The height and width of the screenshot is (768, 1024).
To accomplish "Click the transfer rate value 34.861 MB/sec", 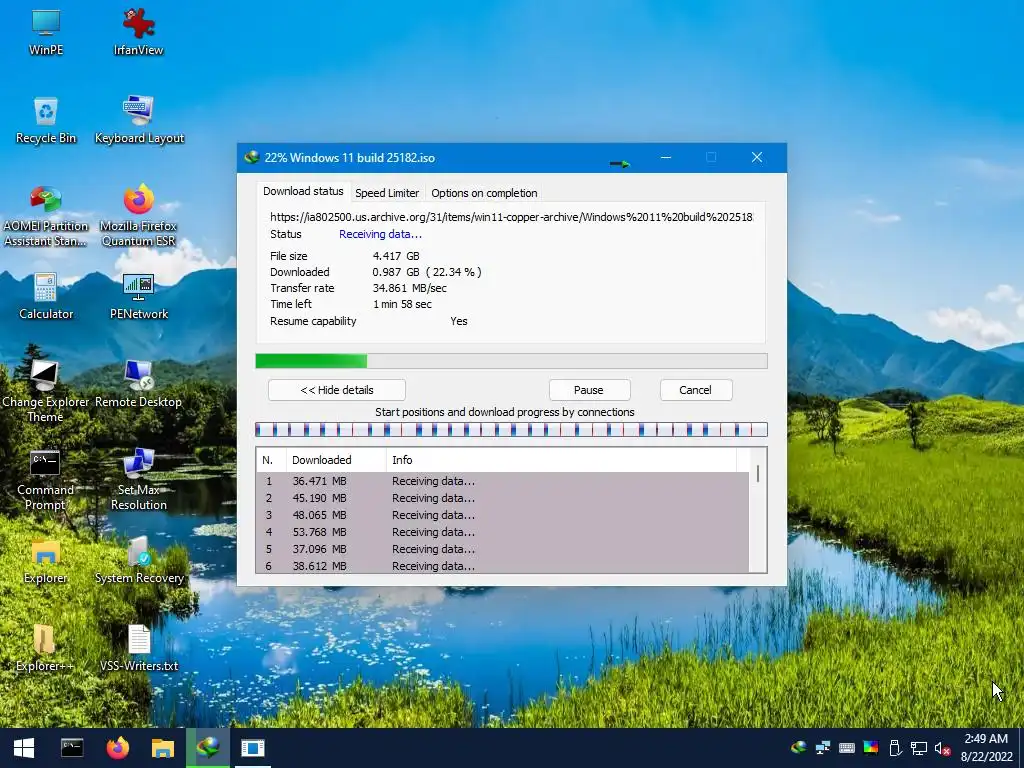I will (409, 288).
